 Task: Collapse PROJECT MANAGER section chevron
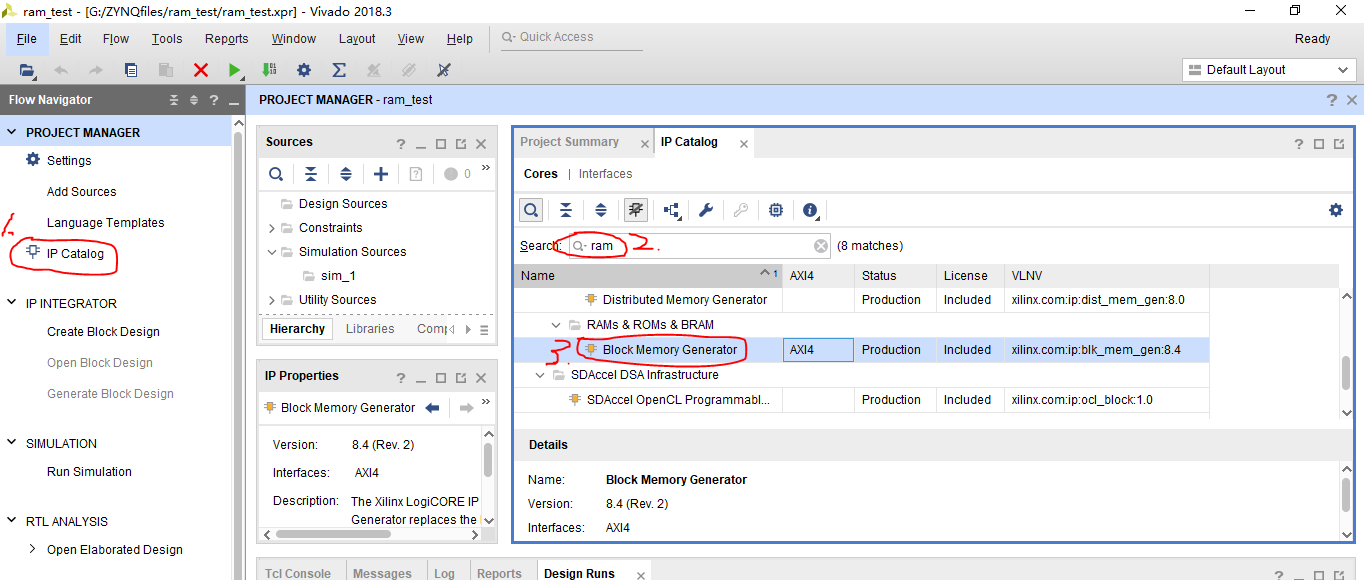click(12, 132)
